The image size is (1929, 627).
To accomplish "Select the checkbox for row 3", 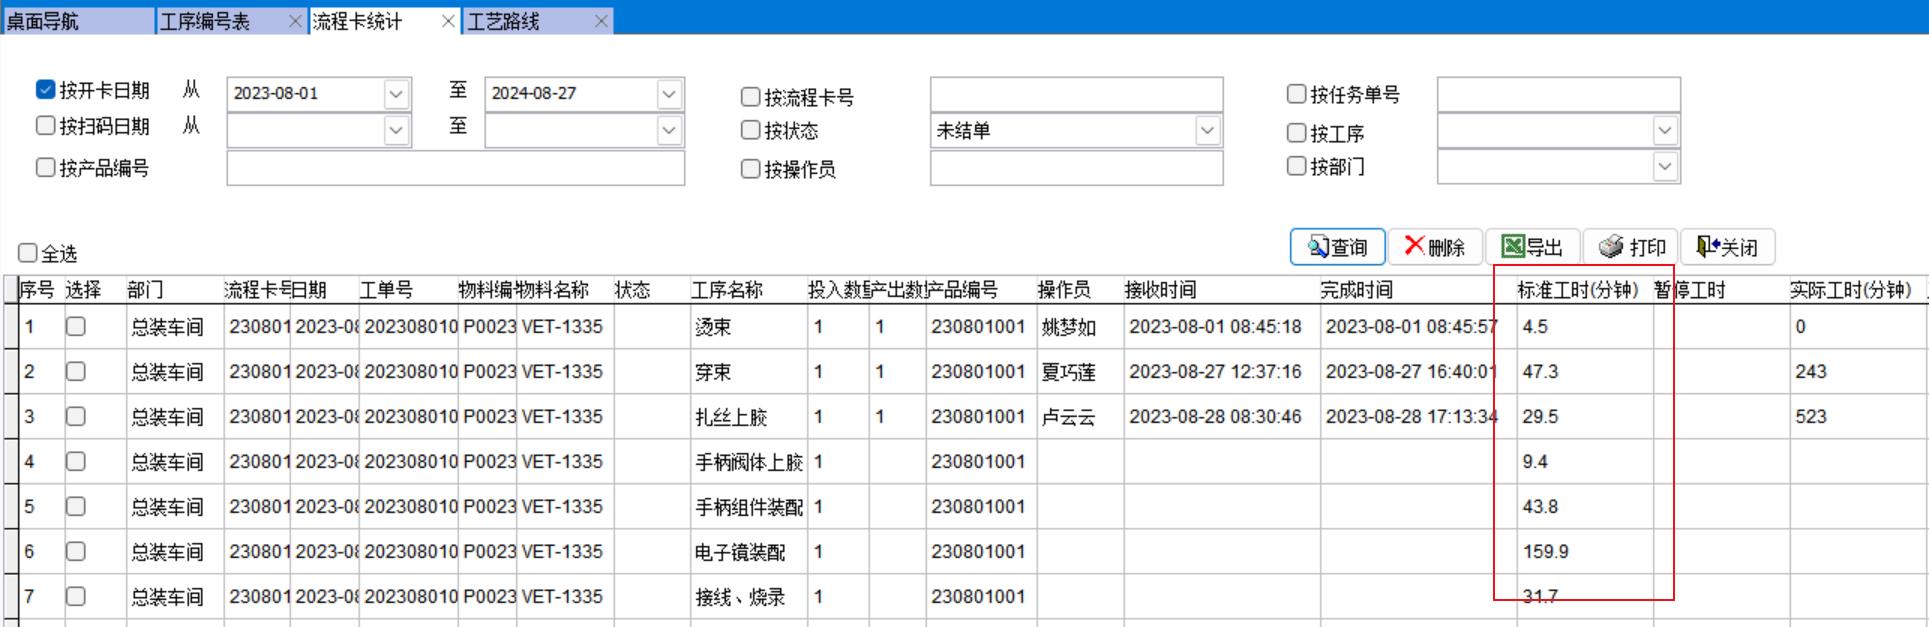I will pos(76,416).
